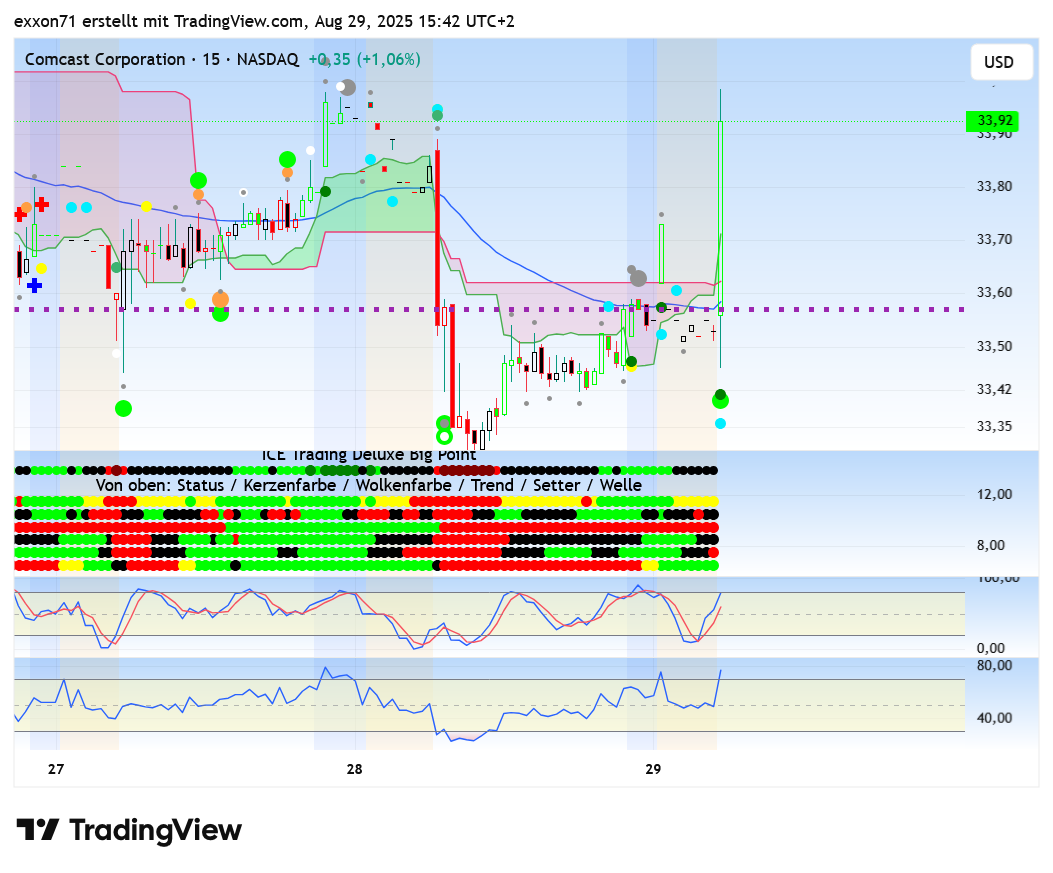Click the +0,35 (+1,06%) price change
The image size is (1053, 873).
(364, 60)
